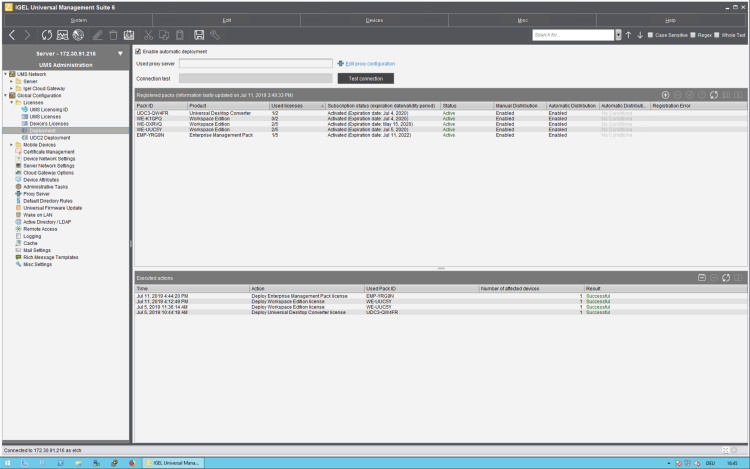Tick the Regex search option

pos(692,35)
